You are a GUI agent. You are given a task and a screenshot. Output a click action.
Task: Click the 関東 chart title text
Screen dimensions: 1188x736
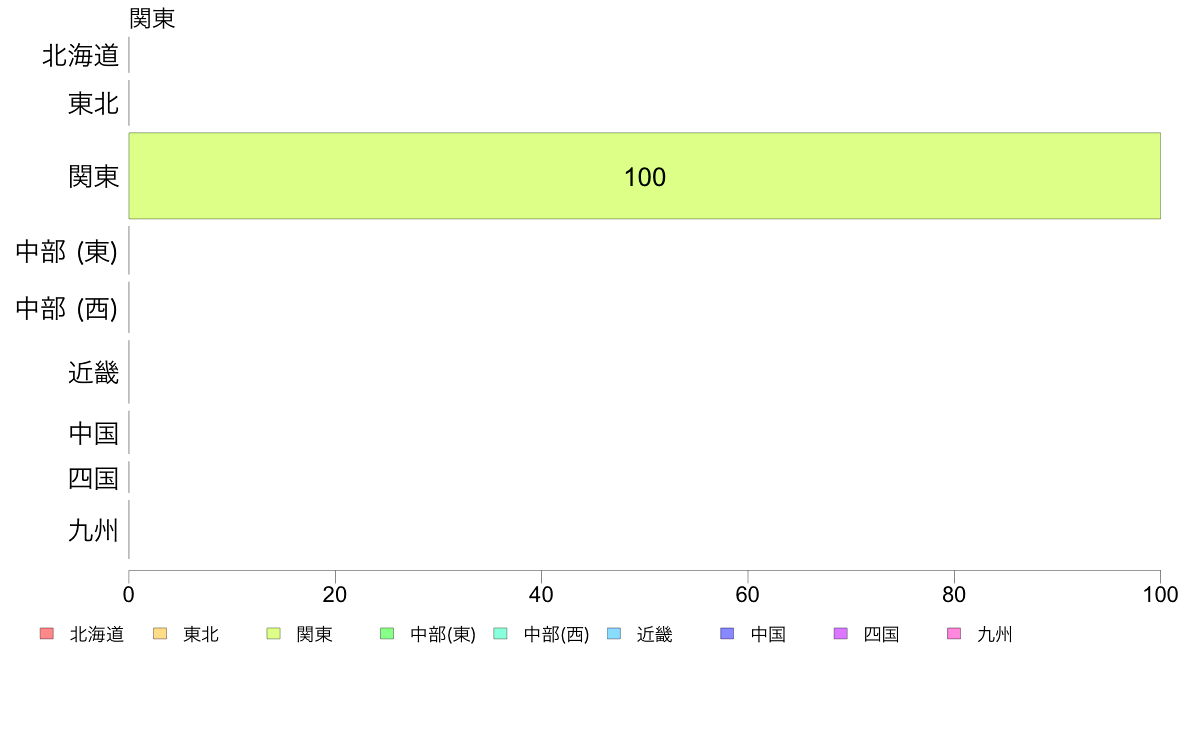pos(152,18)
